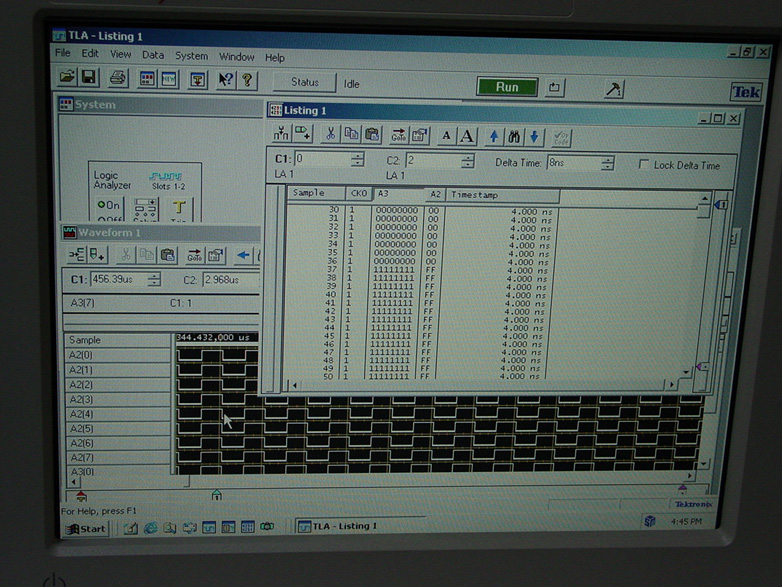Click the yellow question mark Help icon

247,80
